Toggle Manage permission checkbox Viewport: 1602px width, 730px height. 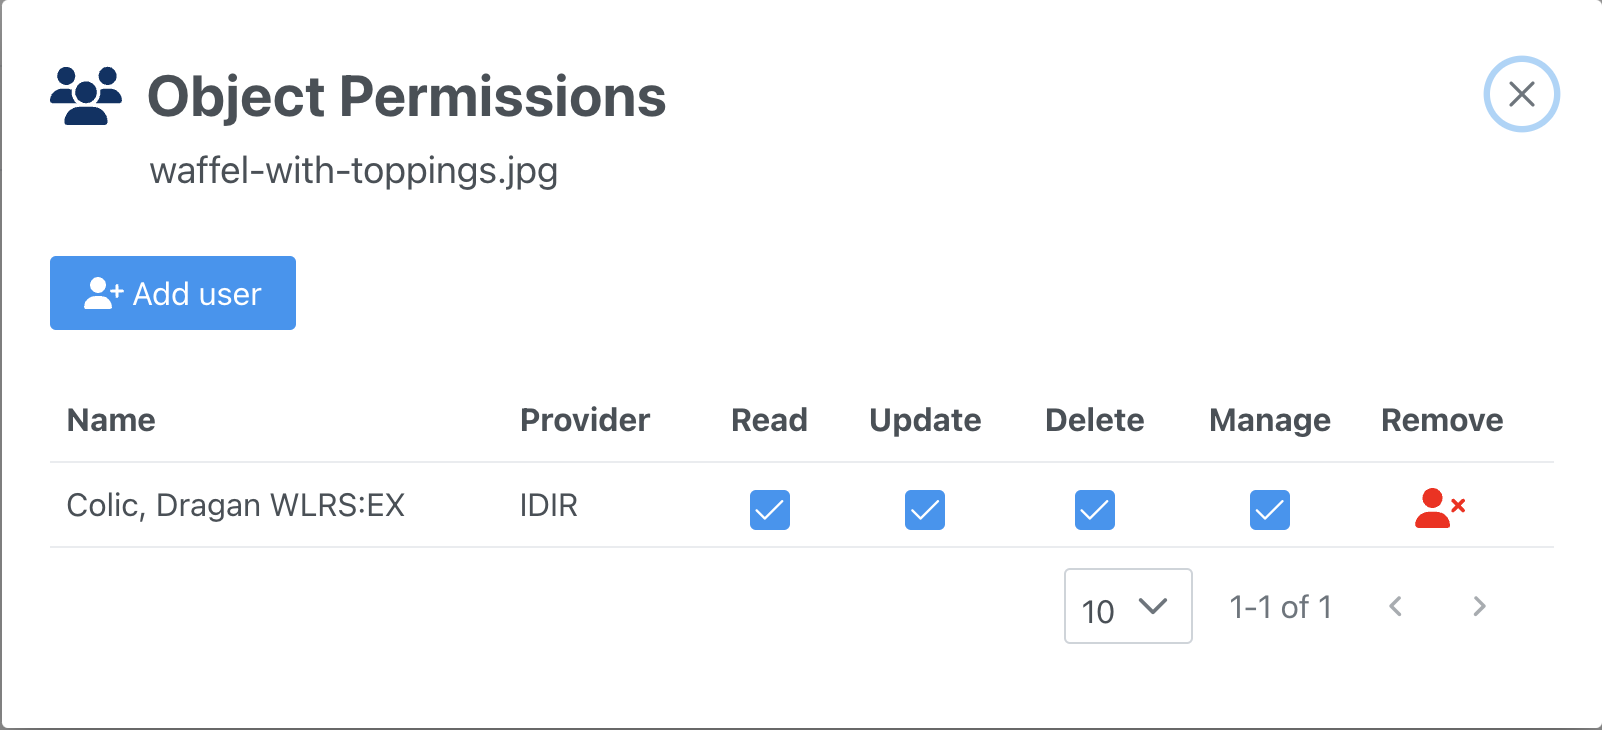tap(1270, 510)
